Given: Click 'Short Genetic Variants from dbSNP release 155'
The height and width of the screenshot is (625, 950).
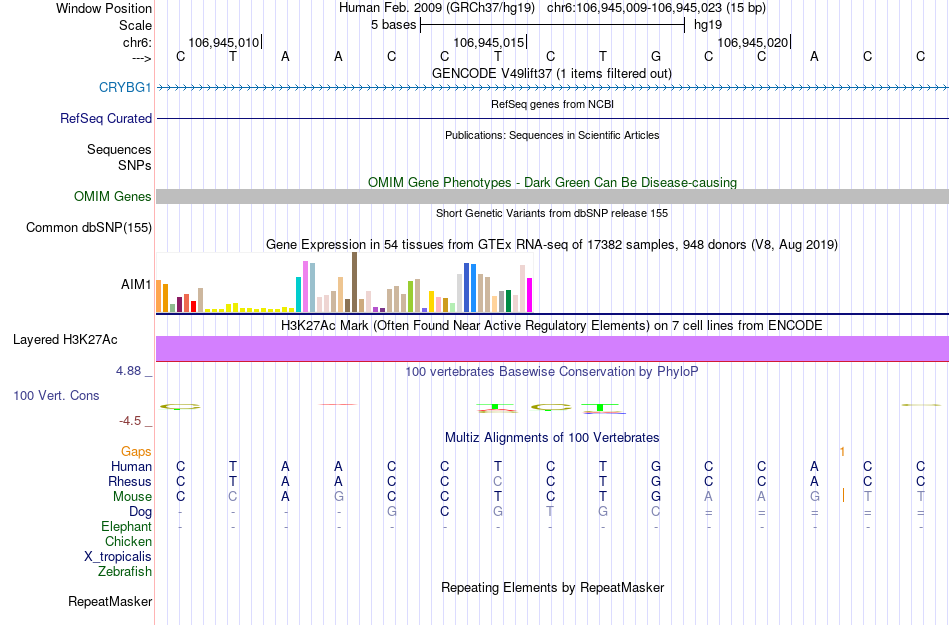Looking at the screenshot, I should coord(552,213).
